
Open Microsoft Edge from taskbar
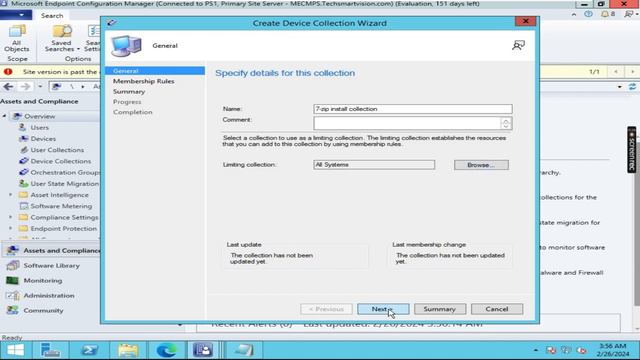point(166,350)
